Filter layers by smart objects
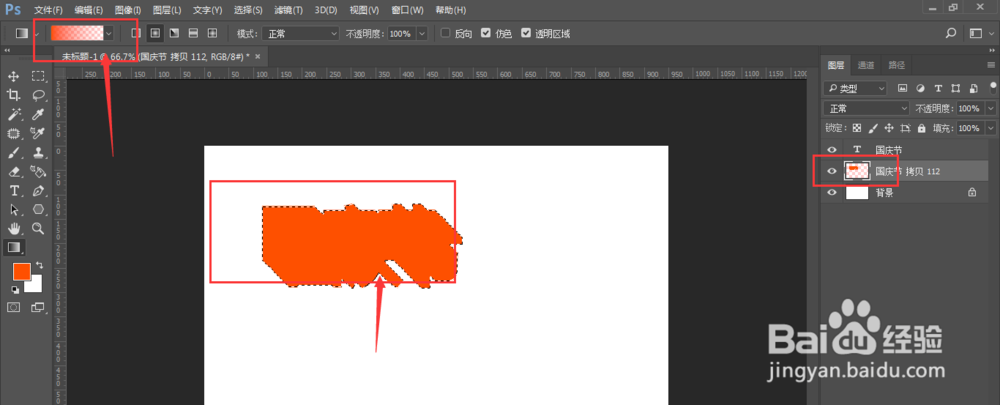 pyautogui.click(x=973, y=88)
